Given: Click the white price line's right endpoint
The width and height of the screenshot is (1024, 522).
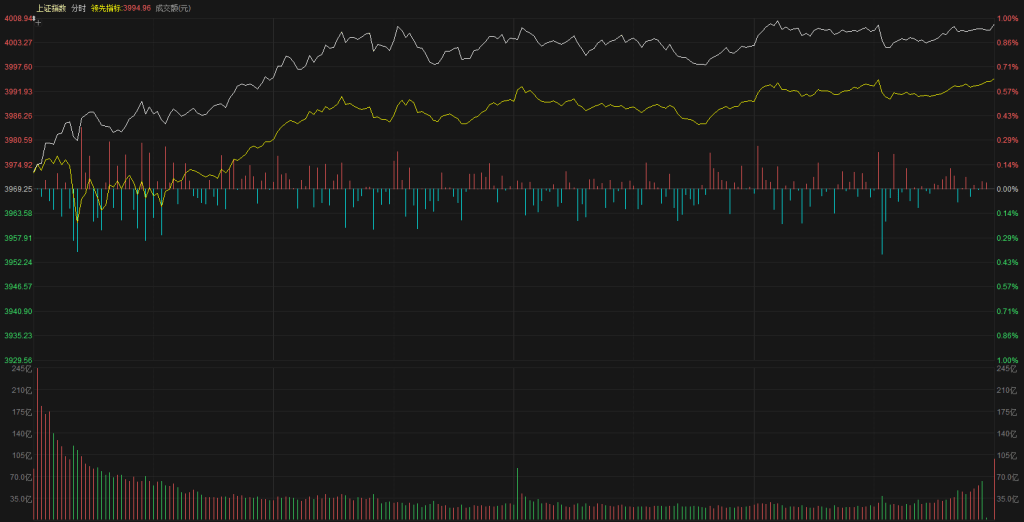Looking at the screenshot, I should coord(993,24).
